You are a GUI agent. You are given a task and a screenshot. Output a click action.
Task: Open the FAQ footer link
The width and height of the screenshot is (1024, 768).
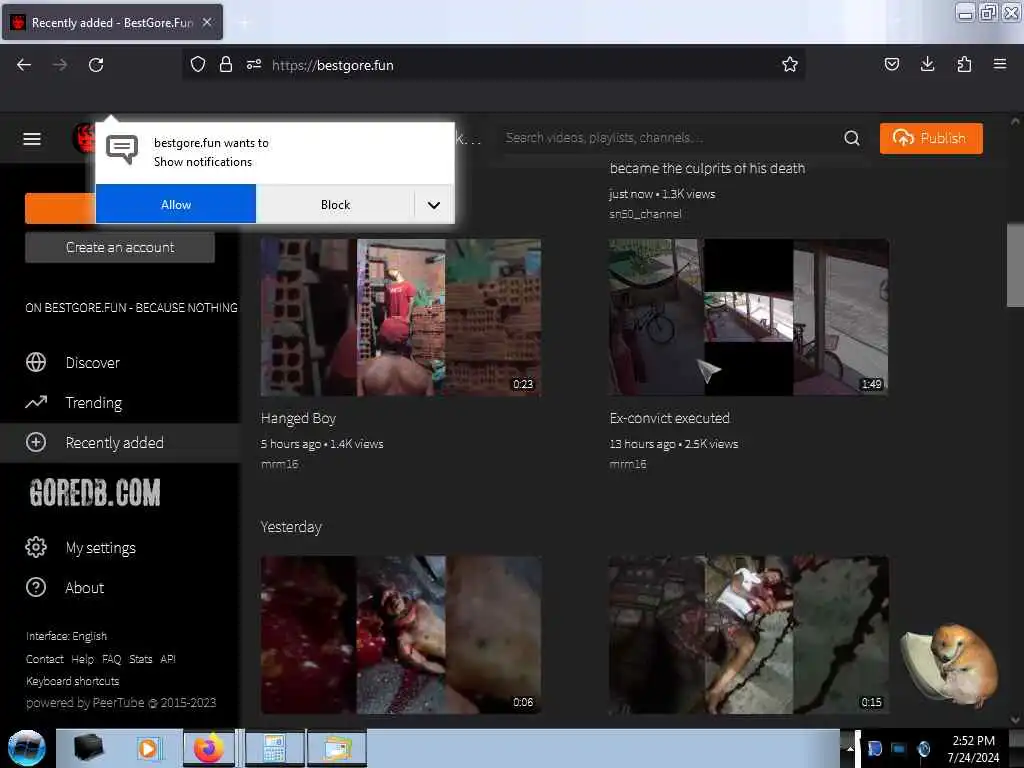tap(112, 659)
